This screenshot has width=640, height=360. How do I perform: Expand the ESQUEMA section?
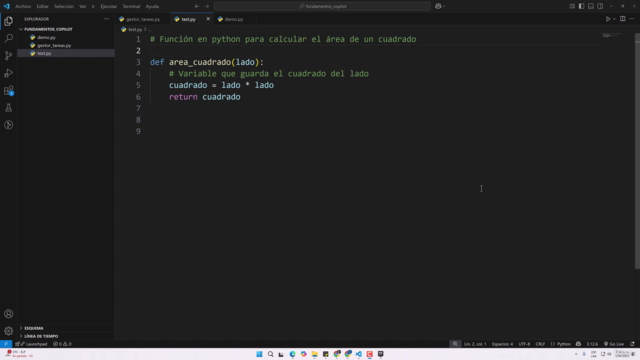[x=34, y=328]
